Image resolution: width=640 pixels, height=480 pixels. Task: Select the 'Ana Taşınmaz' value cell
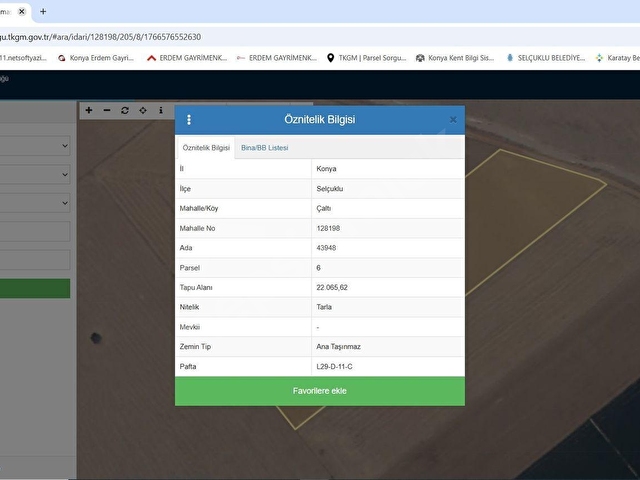coord(388,347)
